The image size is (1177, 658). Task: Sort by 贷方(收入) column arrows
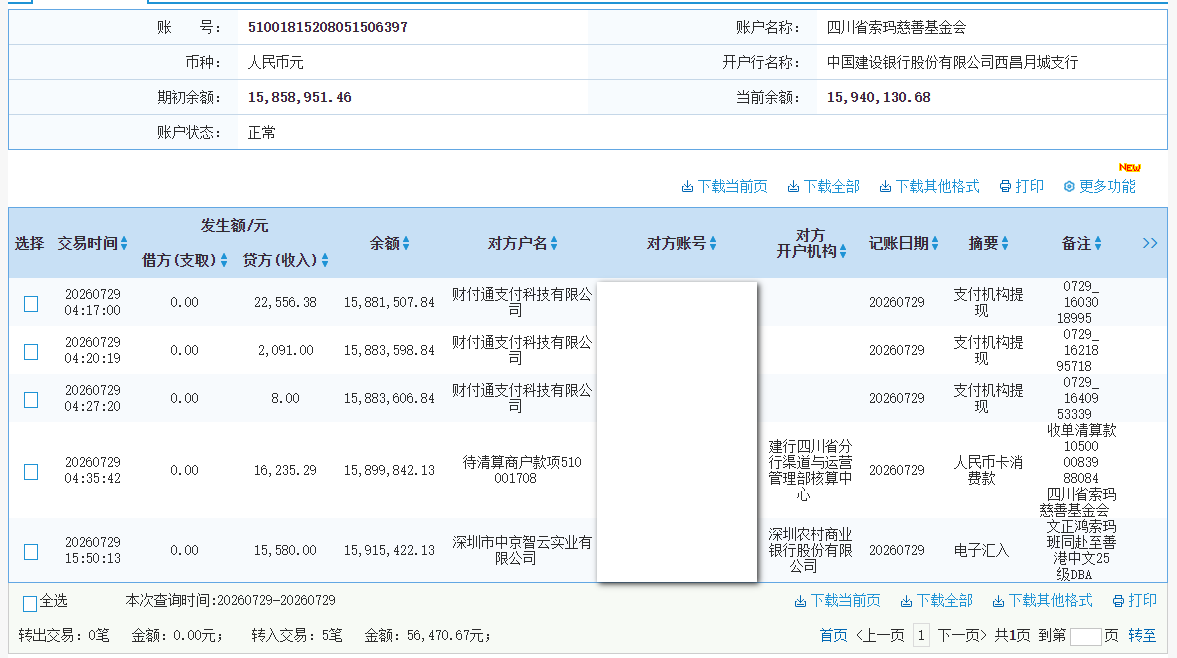point(325,260)
